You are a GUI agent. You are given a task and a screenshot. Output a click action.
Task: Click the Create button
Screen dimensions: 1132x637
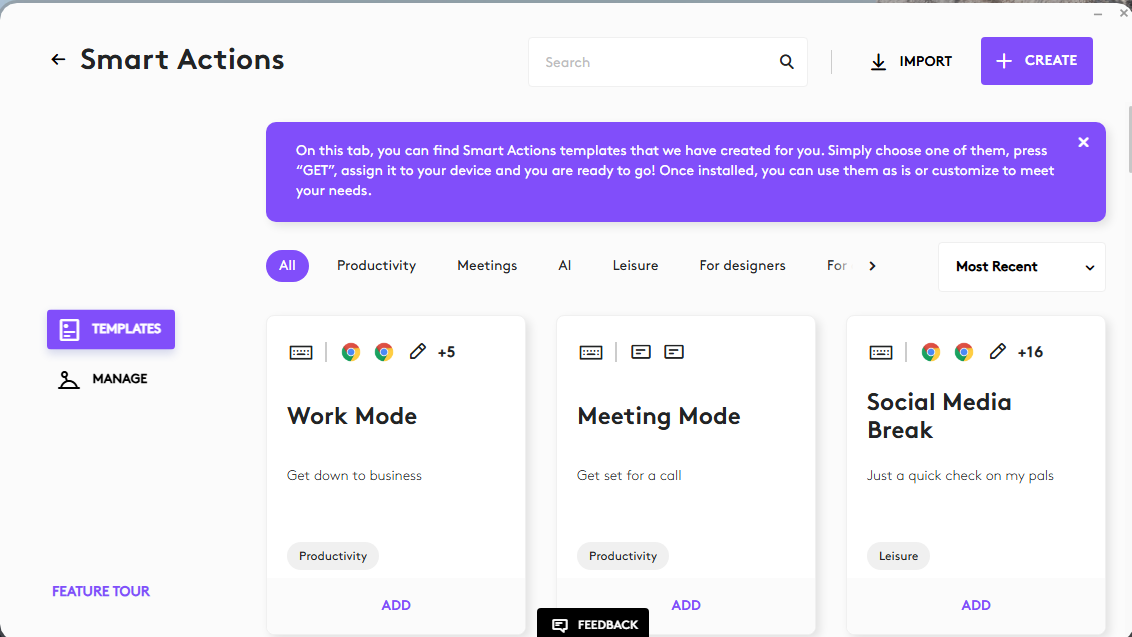(x=1036, y=61)
